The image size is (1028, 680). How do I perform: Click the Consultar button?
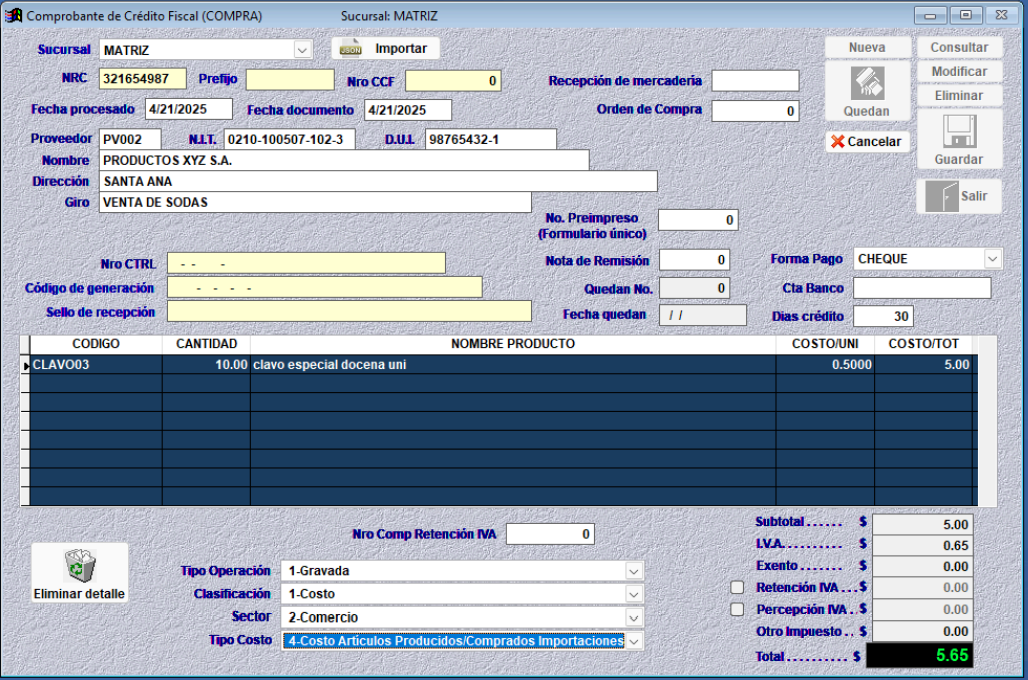959,48
